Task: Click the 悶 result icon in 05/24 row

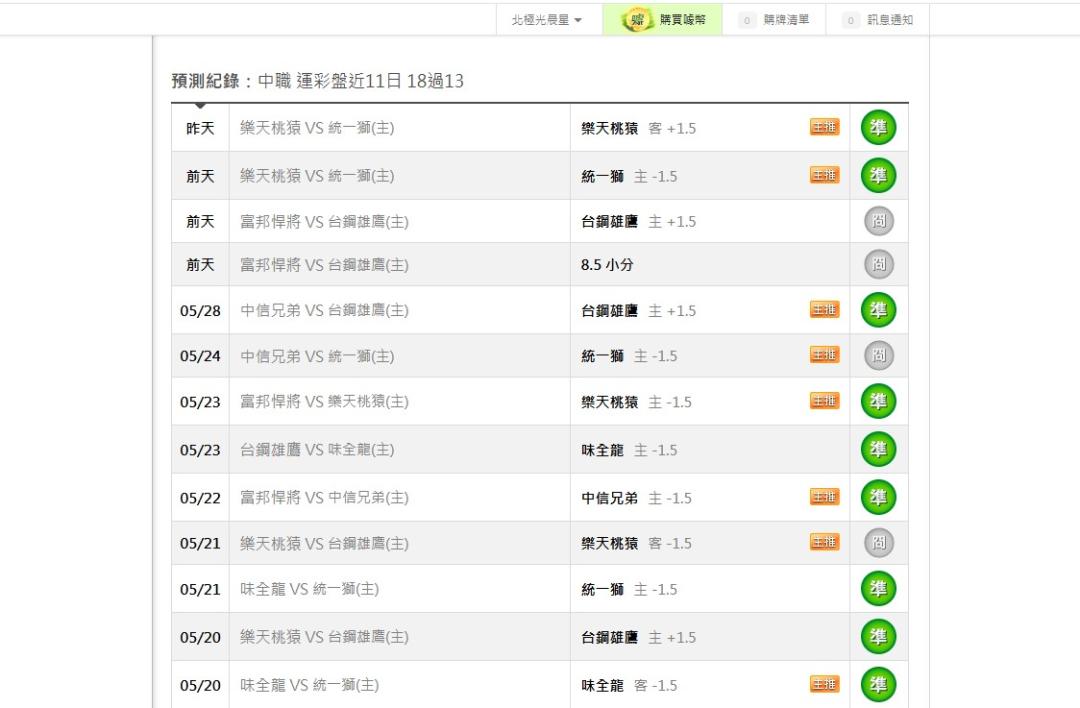Action: pos(879,355)
